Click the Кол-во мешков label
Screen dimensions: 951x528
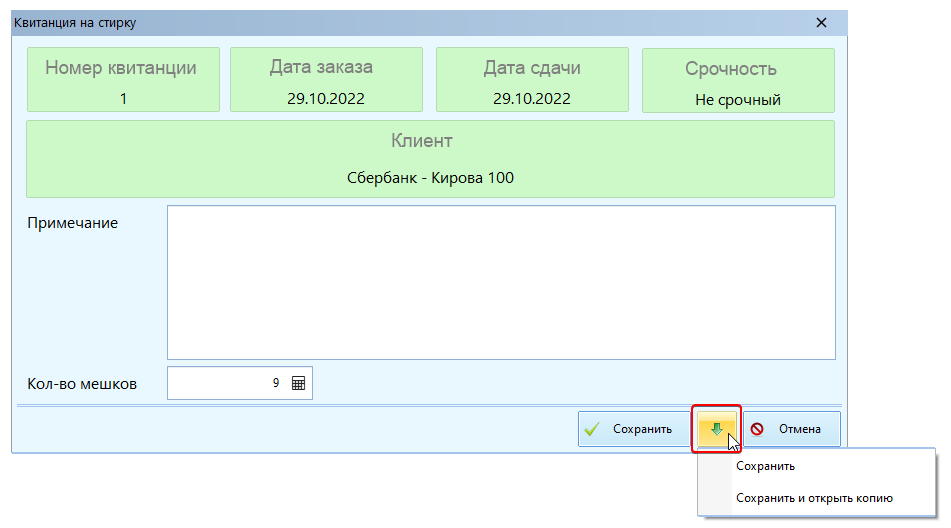coord(82,383)
